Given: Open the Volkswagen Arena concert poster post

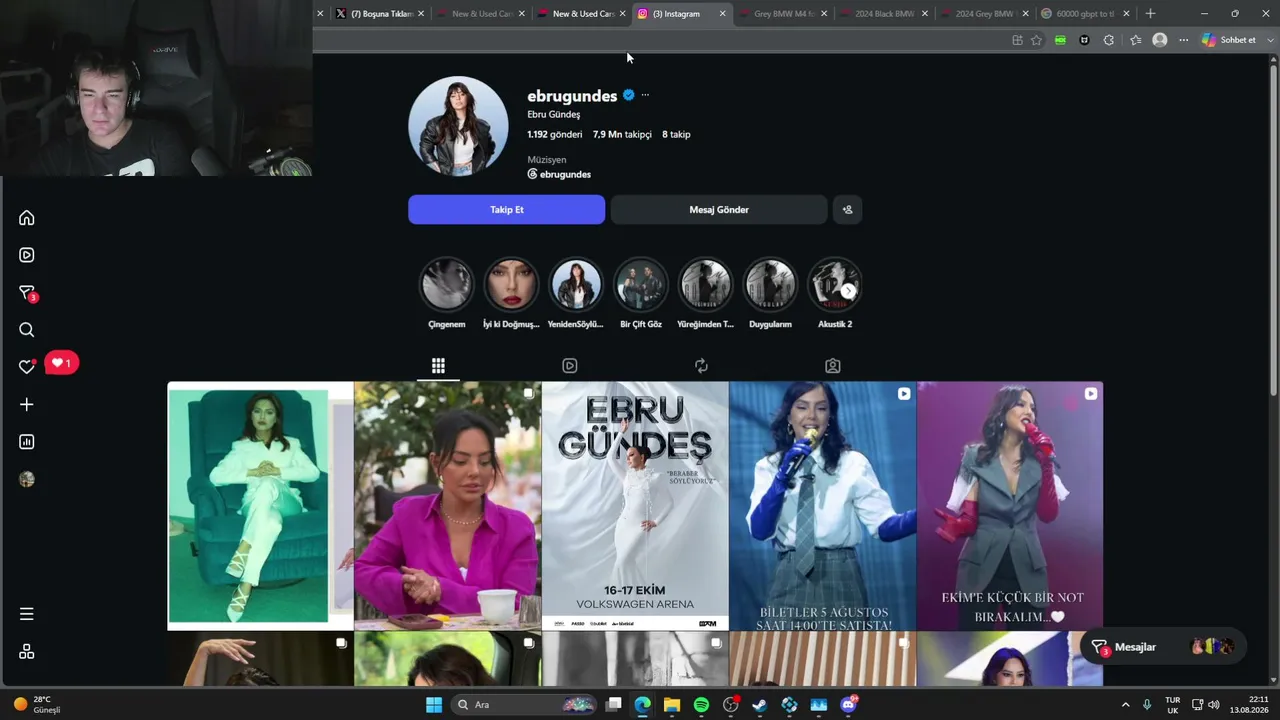Looking at the screenshot, I should pyautogui.click(x=635, y=506).
